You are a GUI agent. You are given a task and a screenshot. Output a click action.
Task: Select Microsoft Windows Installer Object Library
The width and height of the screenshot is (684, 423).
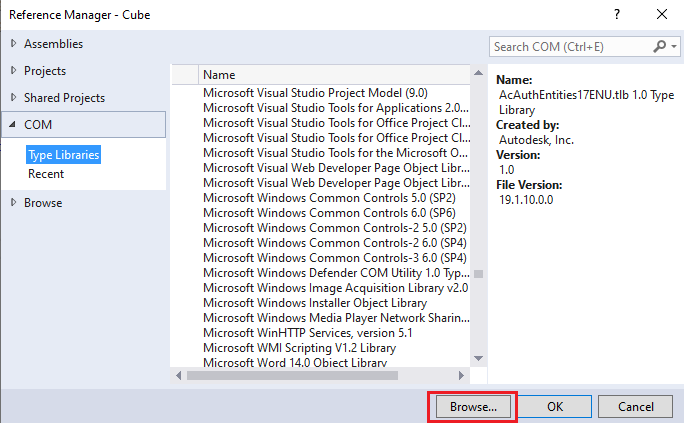(315, 303)
